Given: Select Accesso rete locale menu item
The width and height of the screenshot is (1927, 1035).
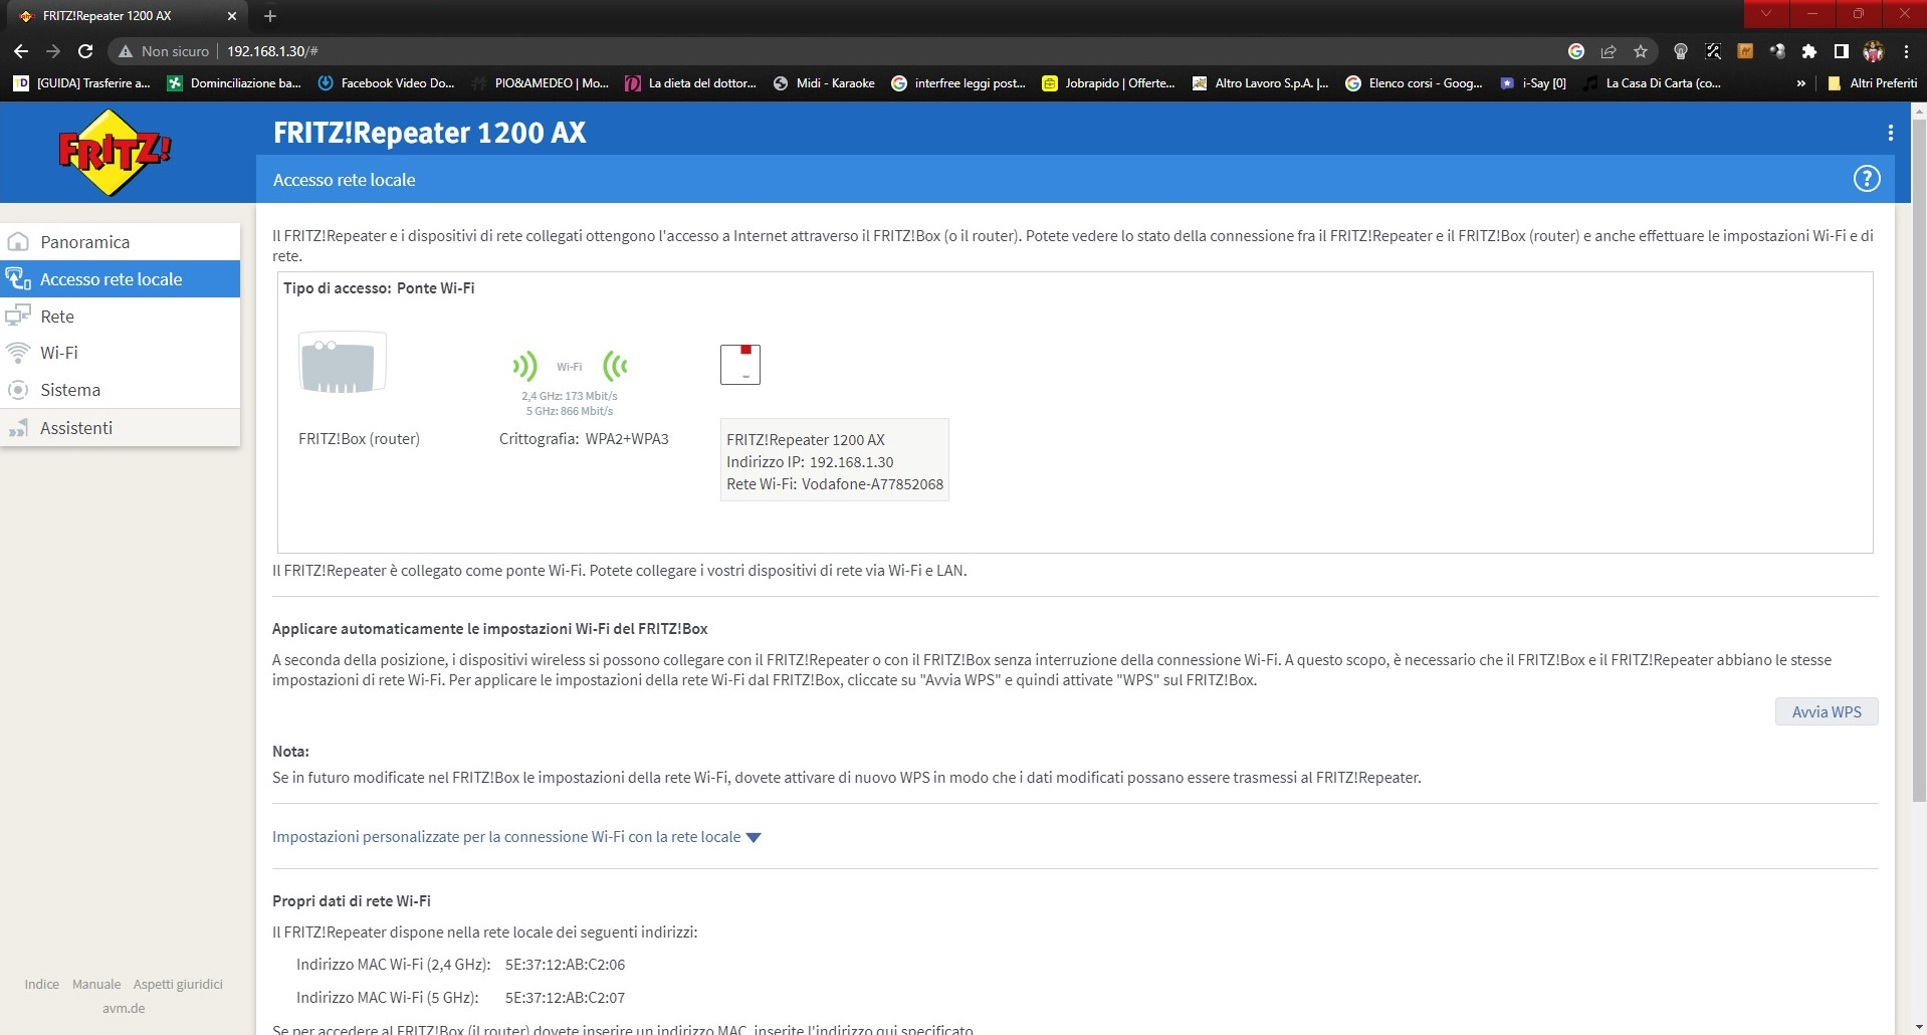Looking at the screenshot, I should click(x=120, y=279).
